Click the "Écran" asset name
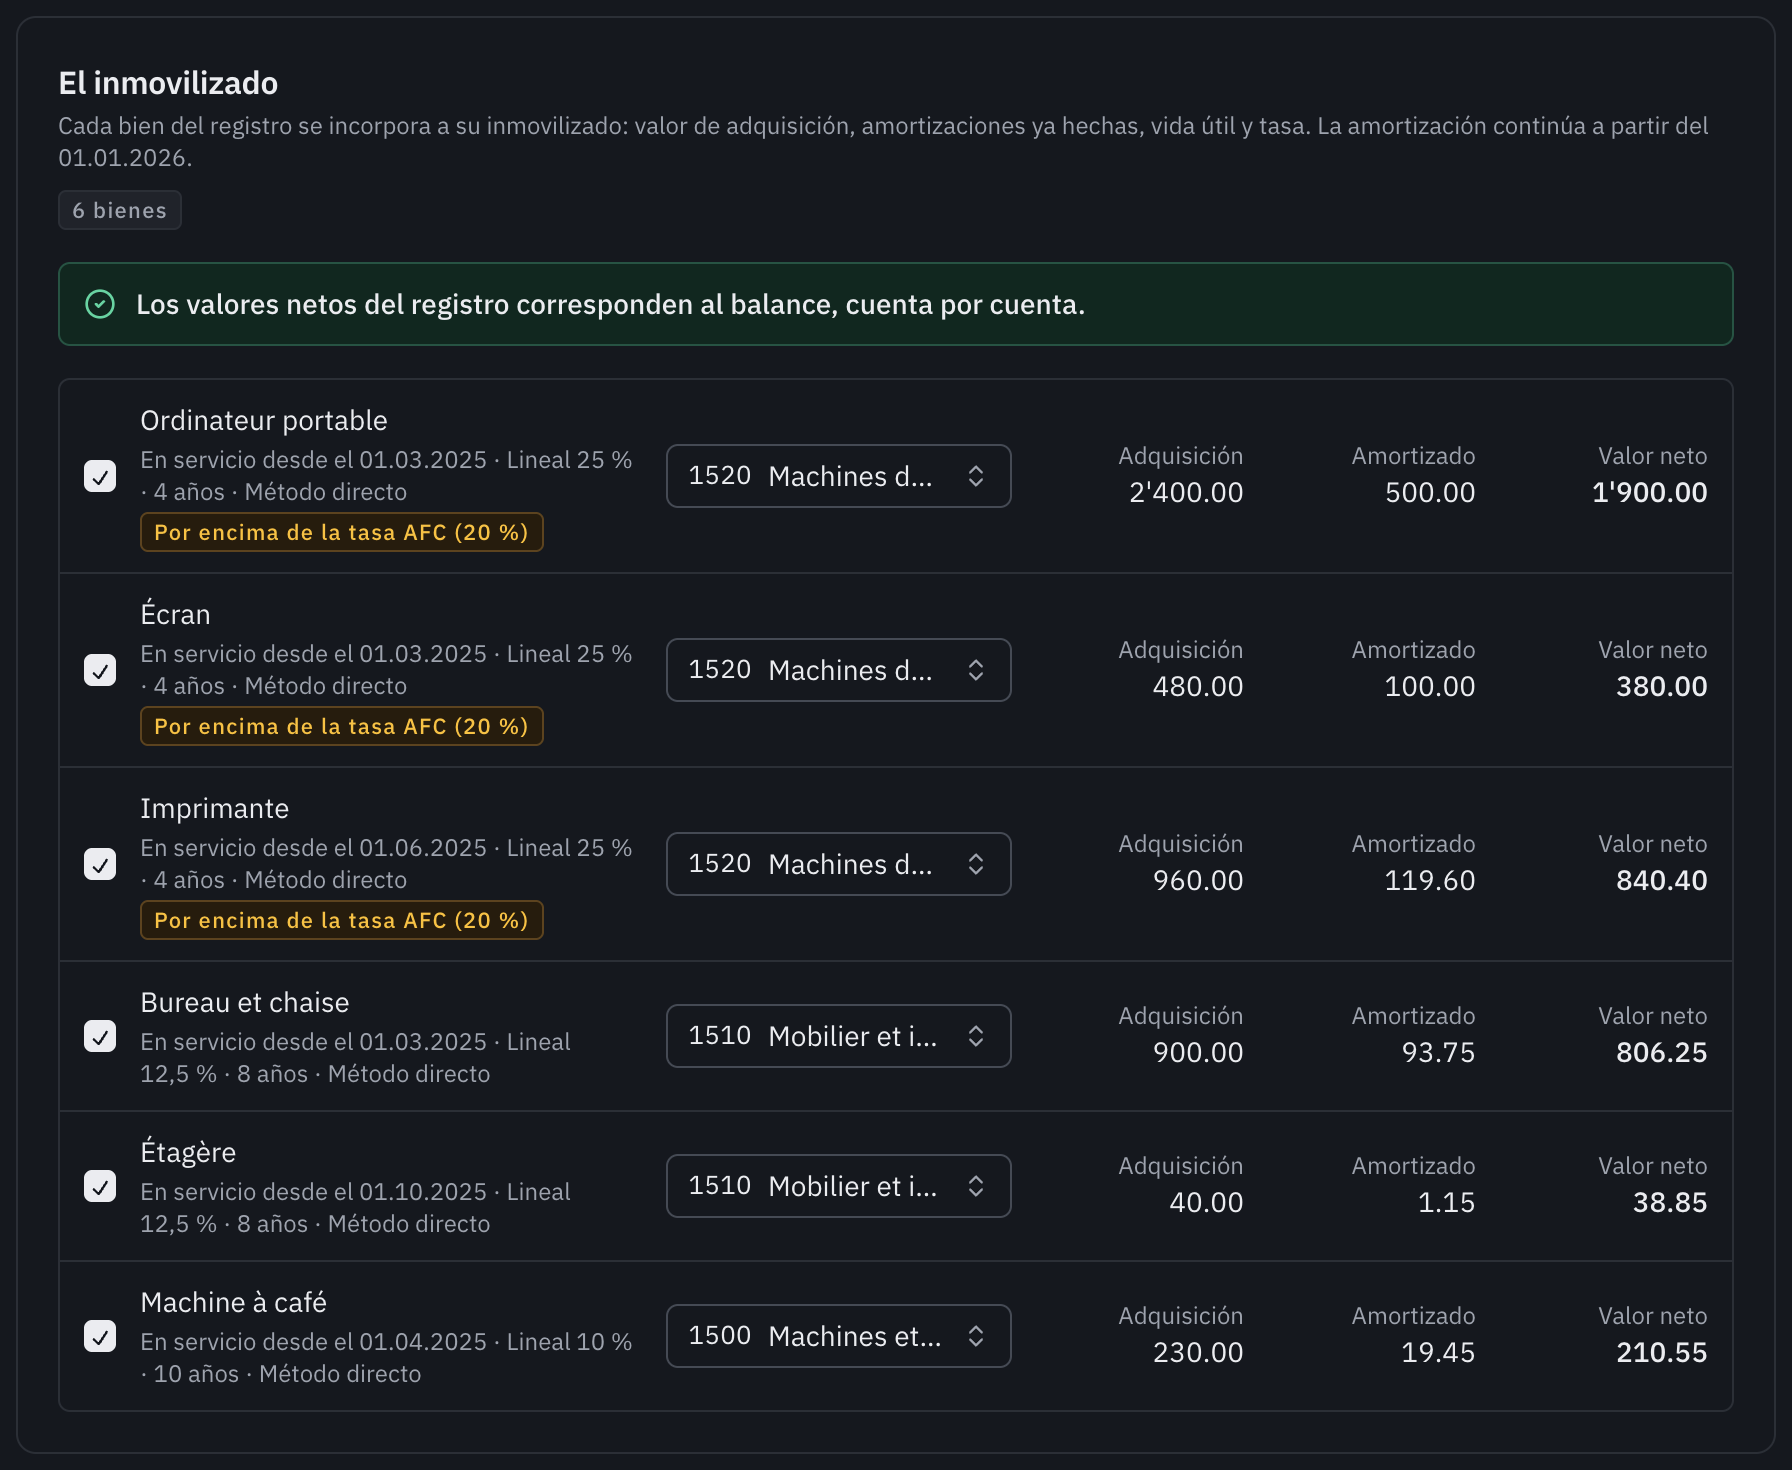The image size is (1792, 1470). coord(176,614)
